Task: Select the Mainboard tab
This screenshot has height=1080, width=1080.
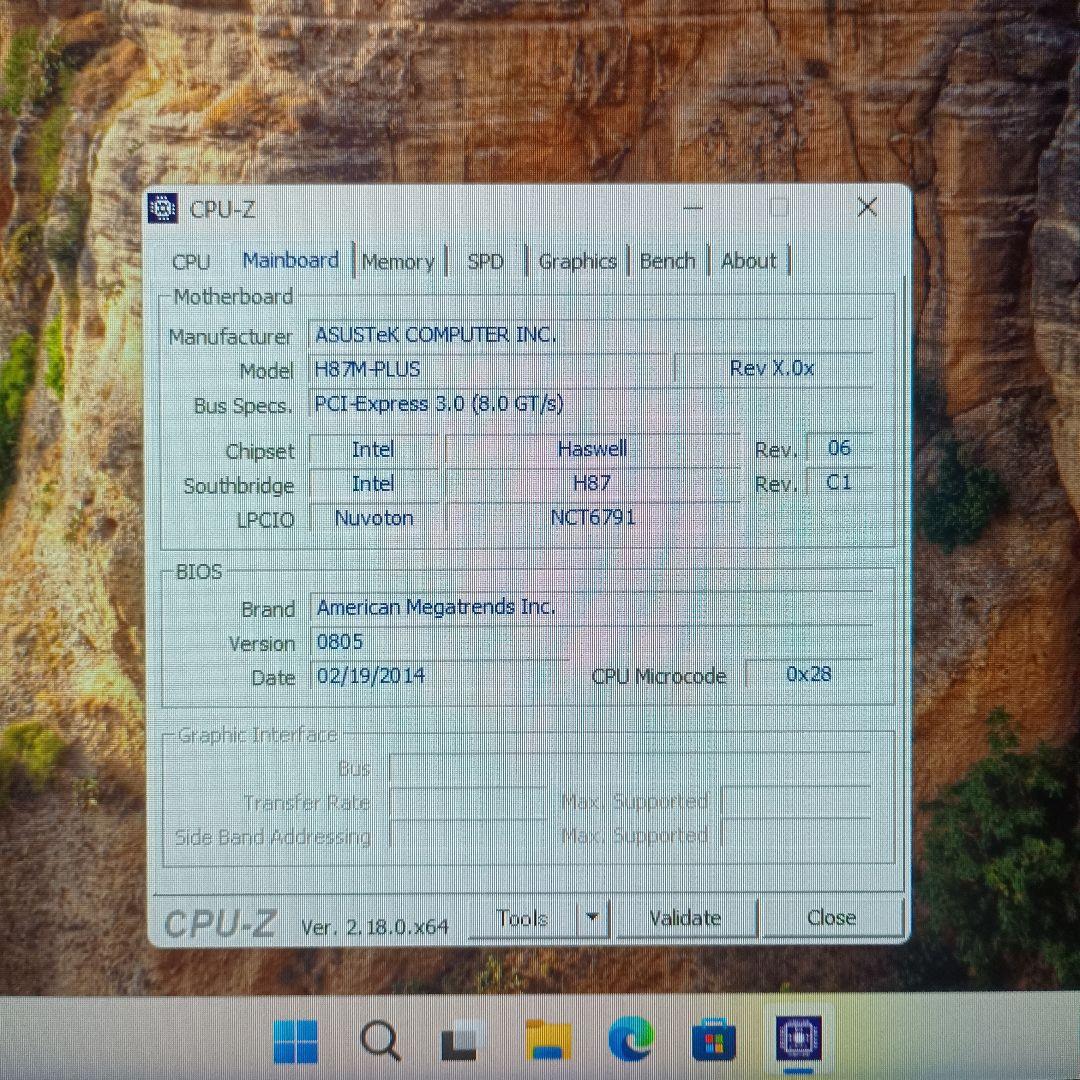Action: point(291,260)
